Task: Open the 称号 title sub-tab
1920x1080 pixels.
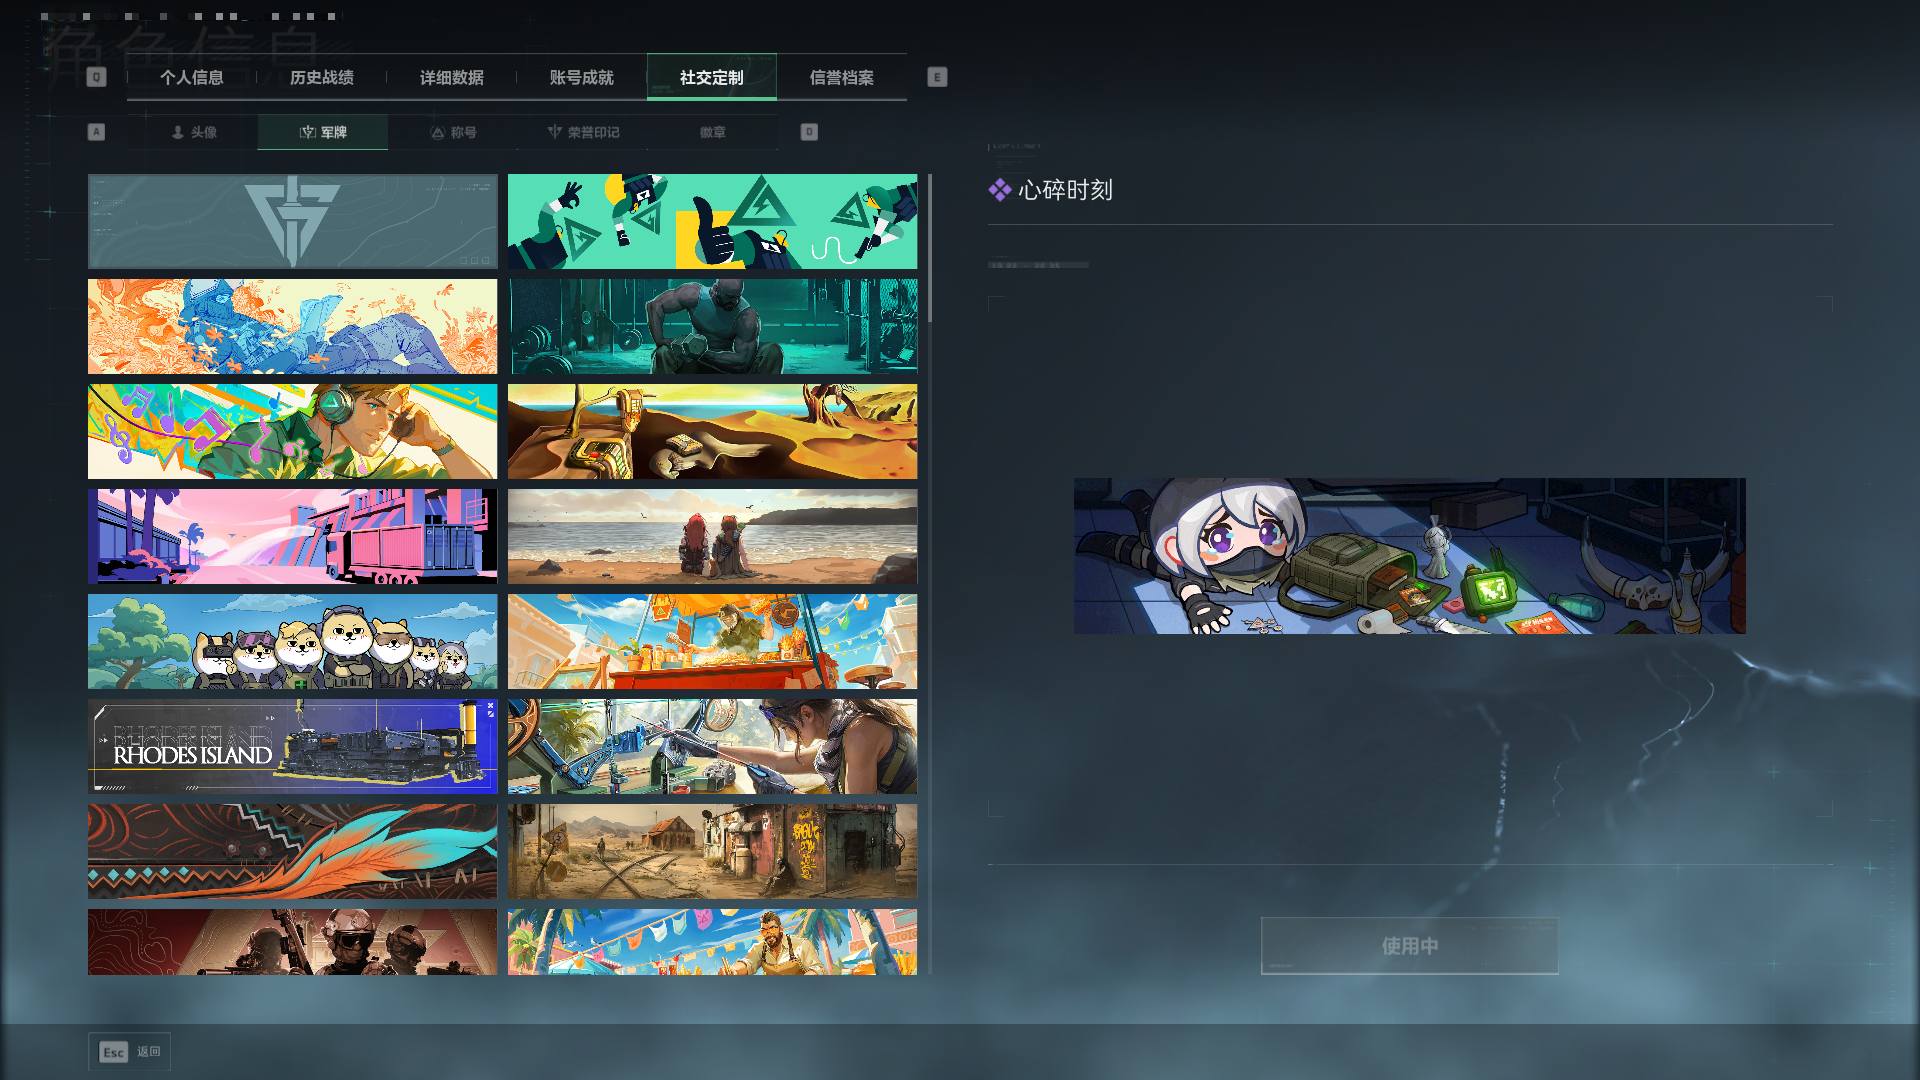Action: pyautogui.click(x=453, y=132)
